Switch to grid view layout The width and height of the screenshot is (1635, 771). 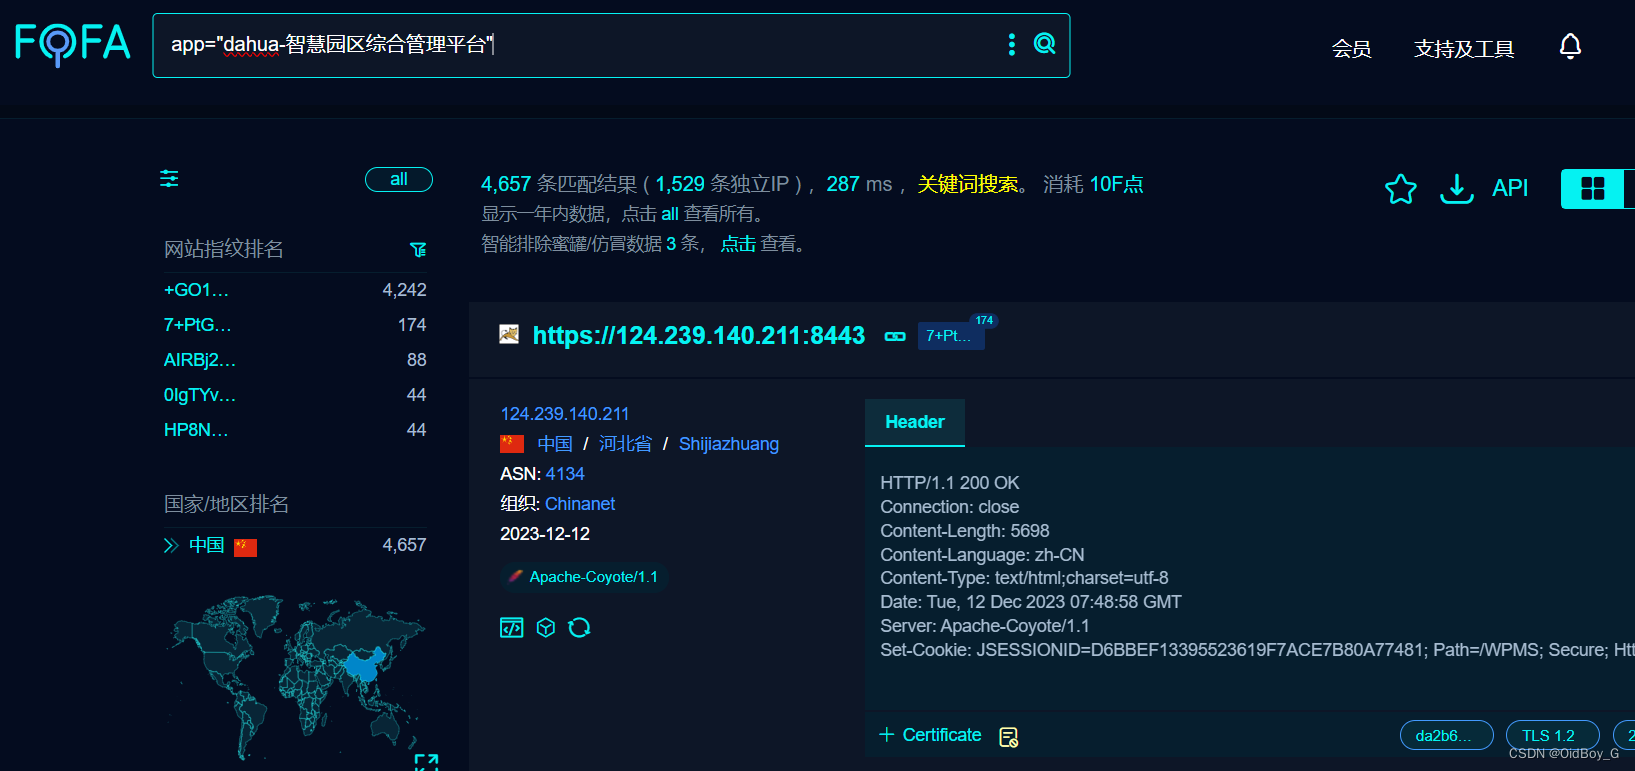[1593, 188]
